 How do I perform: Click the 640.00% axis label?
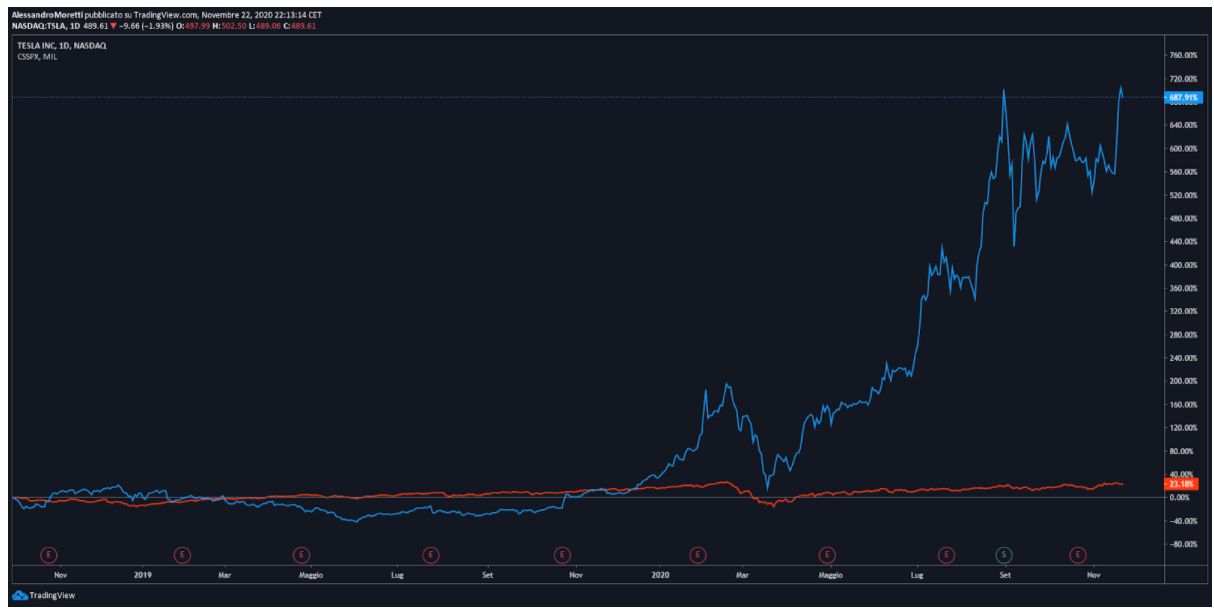1184,125
